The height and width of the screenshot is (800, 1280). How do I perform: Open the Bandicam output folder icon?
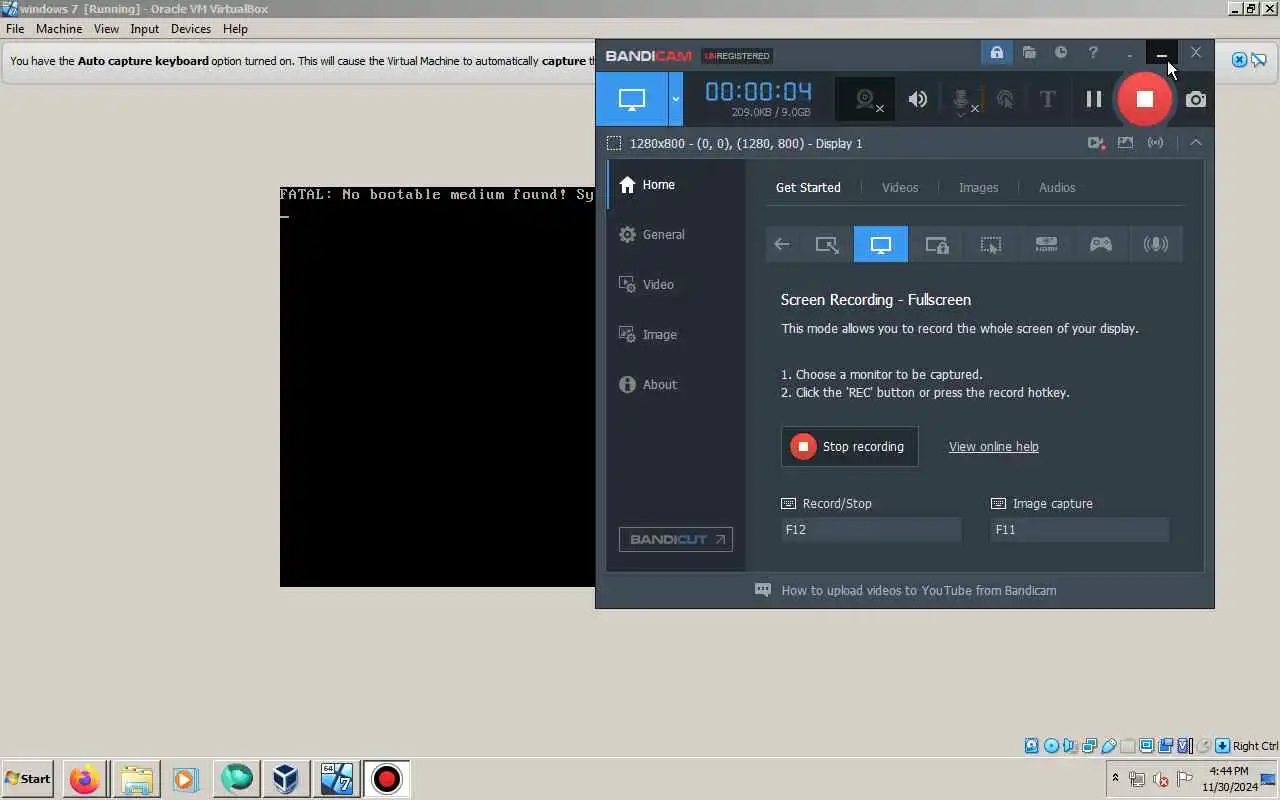pos(1029,52)
